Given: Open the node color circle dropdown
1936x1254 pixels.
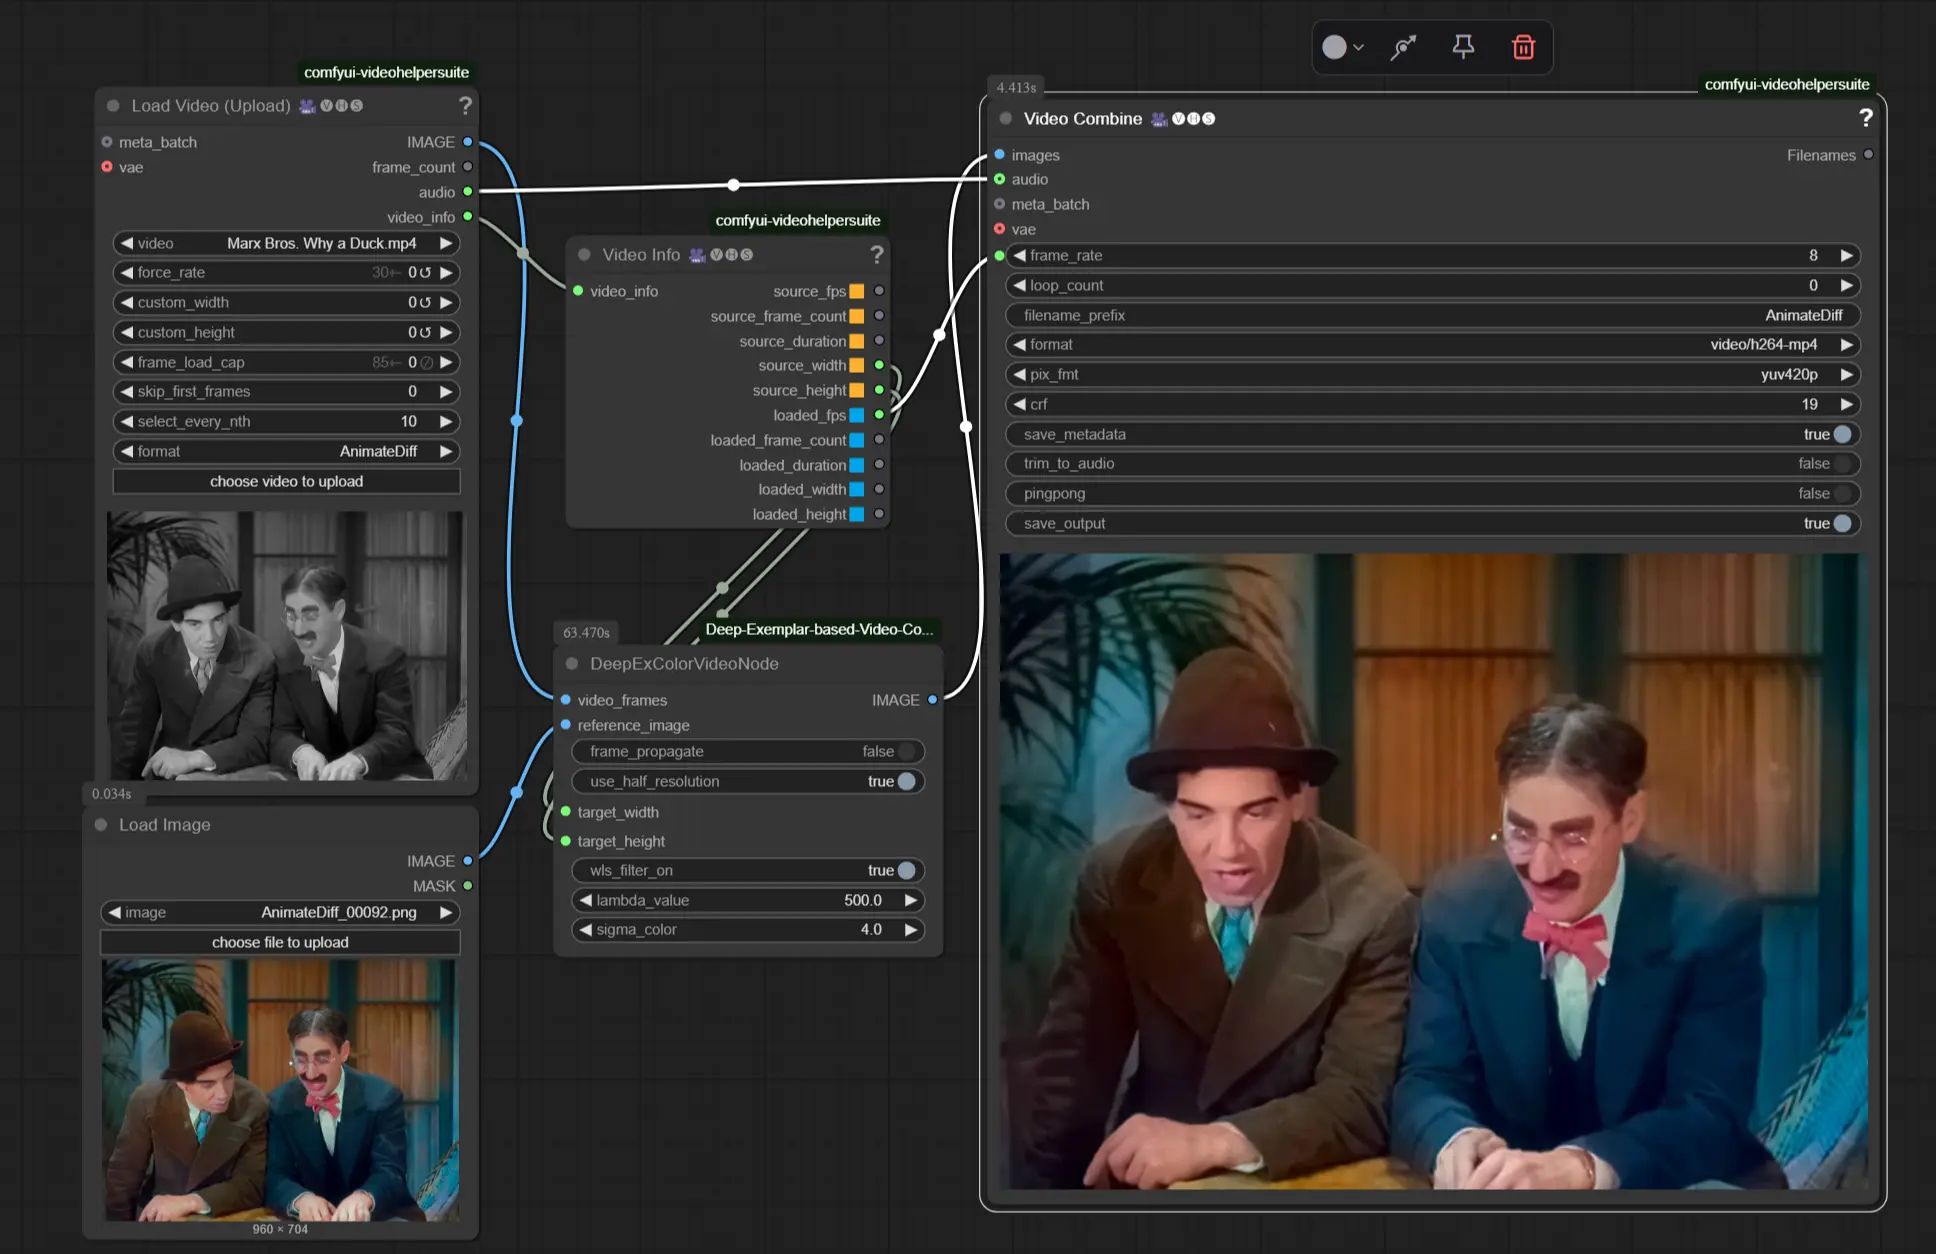Looking at the screenshot, I should (1343, 47).
